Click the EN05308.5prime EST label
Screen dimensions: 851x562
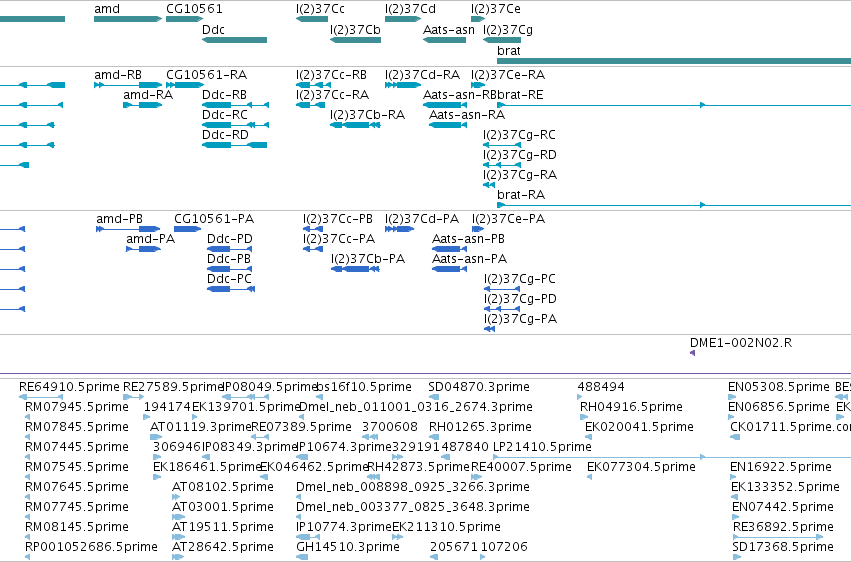pos(779,387)
